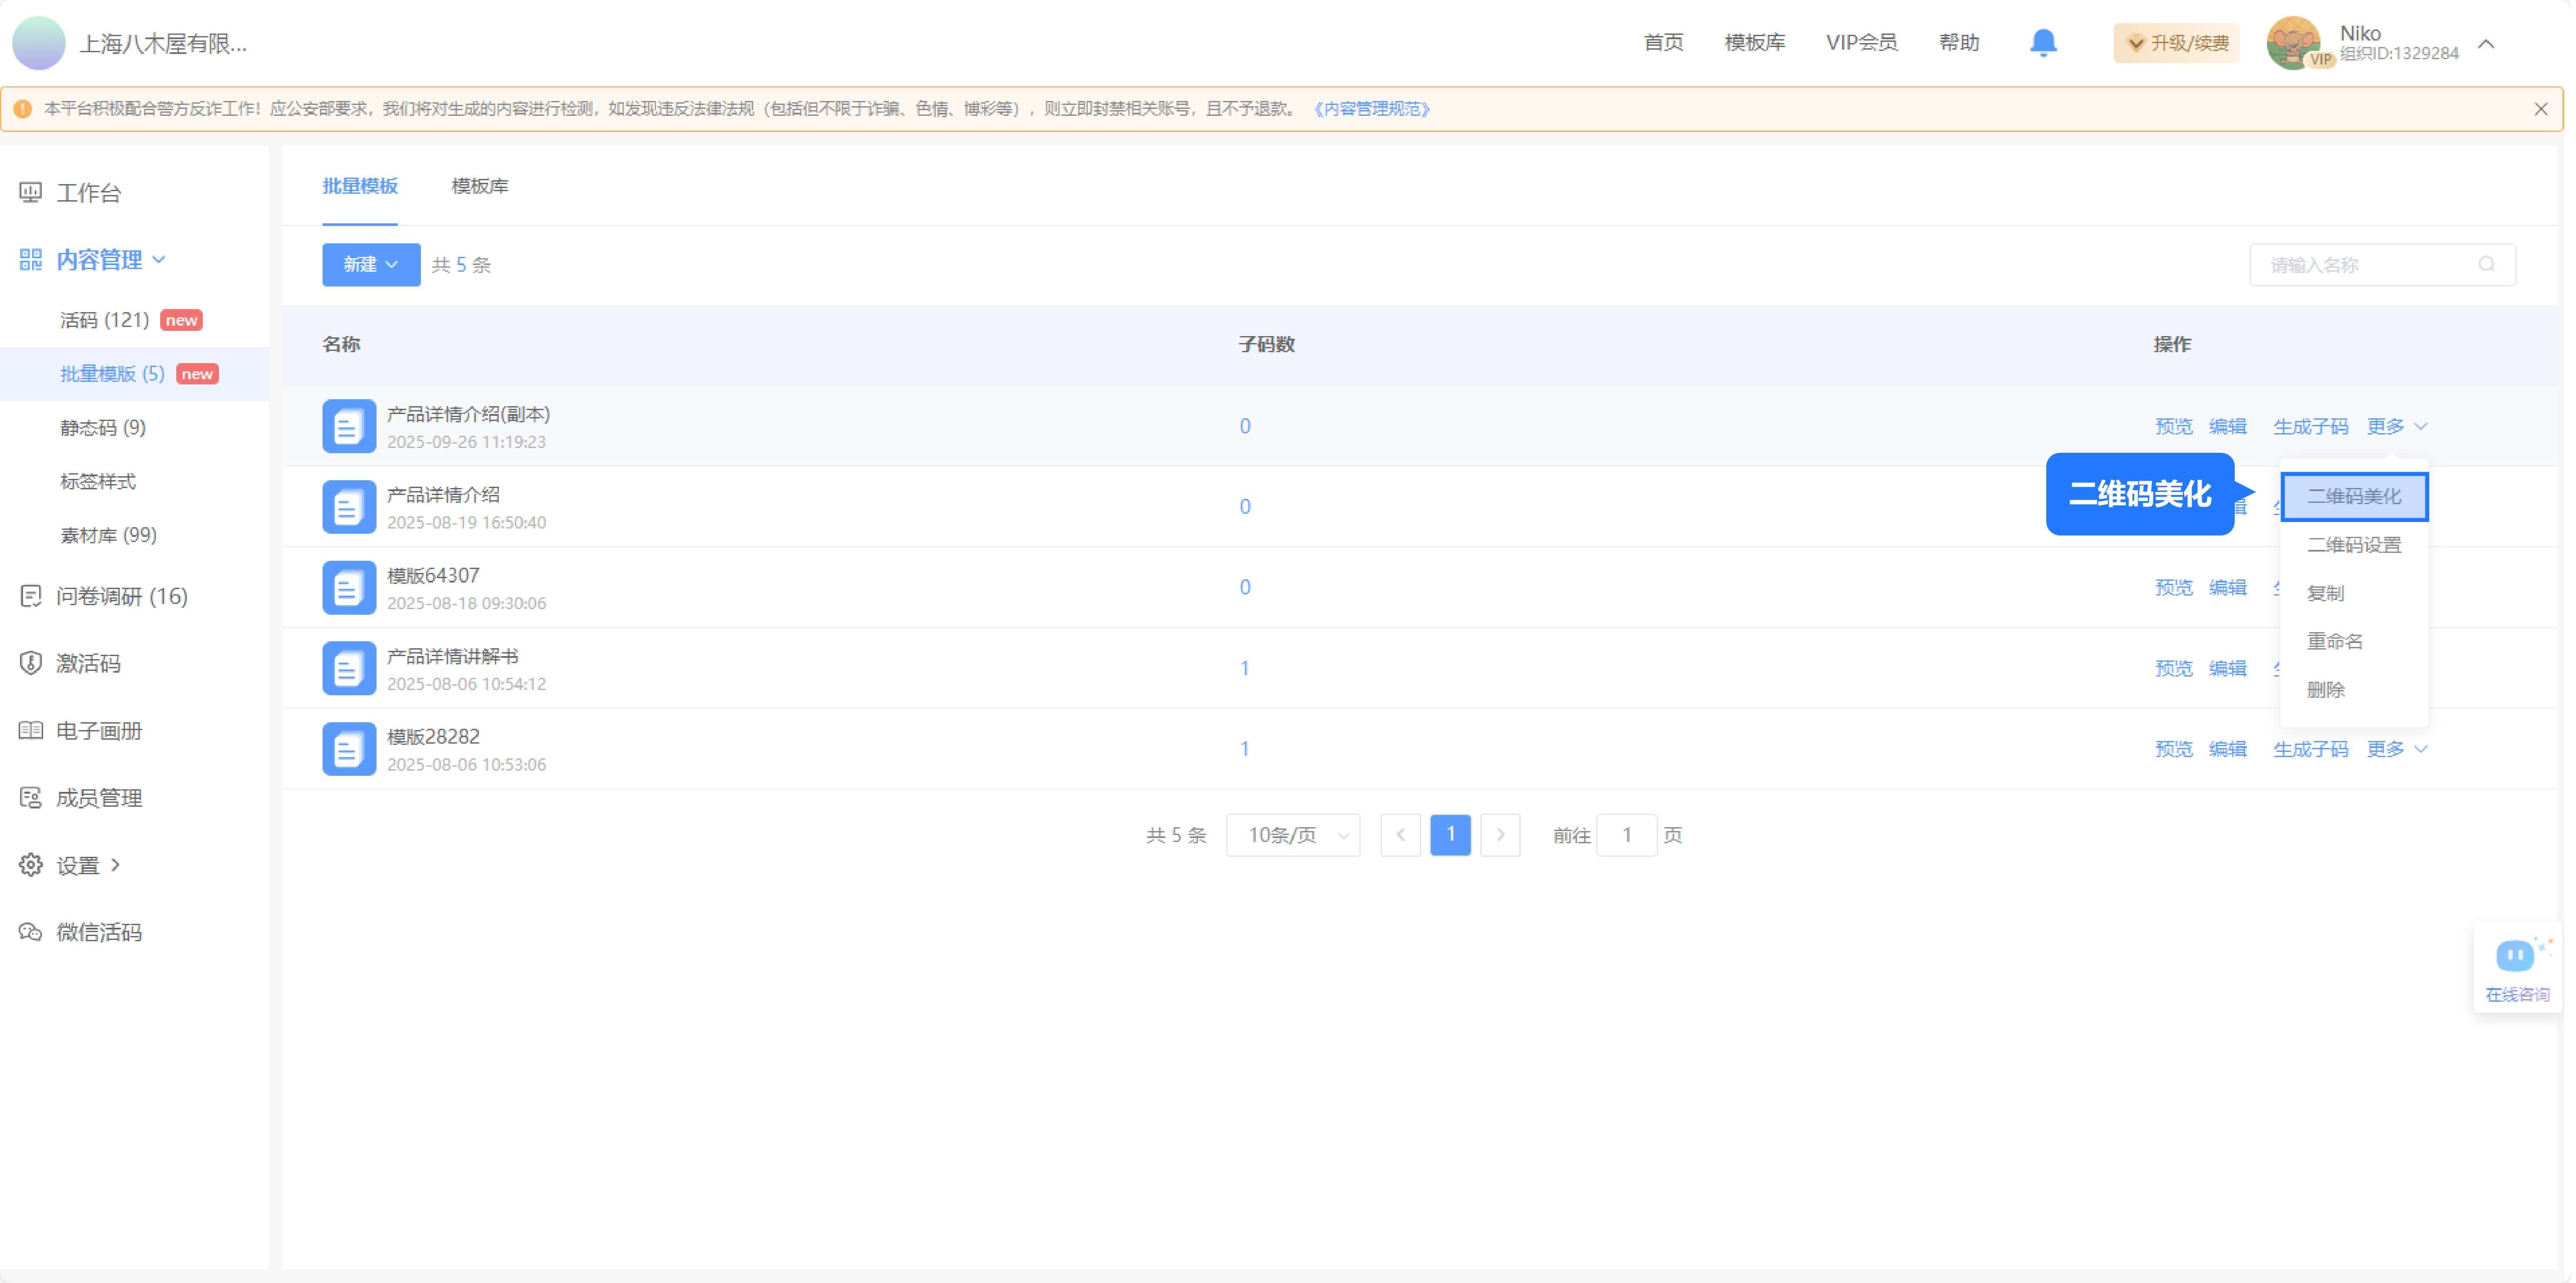Select 二维码美化 from the context menu
The height and width of the screenshot is (1283, 2576).
[x=2354, y=495]
